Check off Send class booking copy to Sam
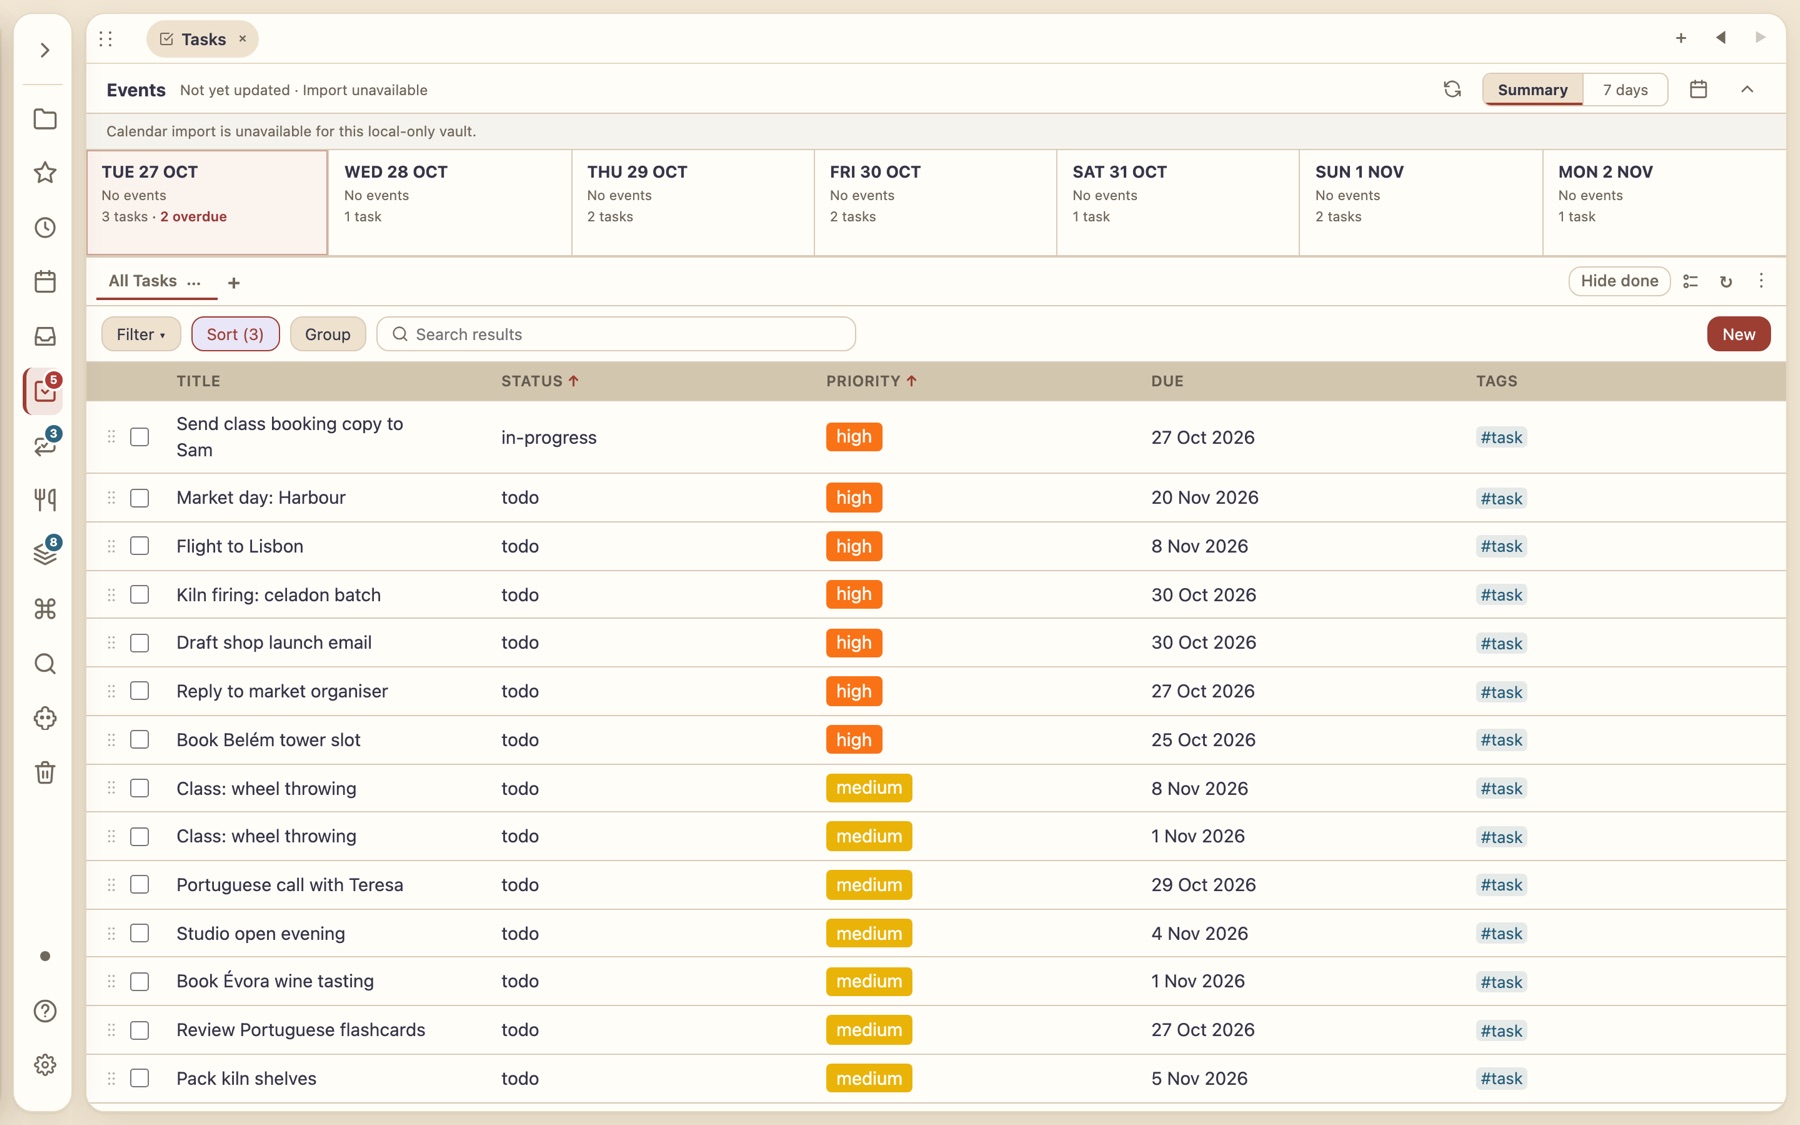 click(x=140, y=437)
